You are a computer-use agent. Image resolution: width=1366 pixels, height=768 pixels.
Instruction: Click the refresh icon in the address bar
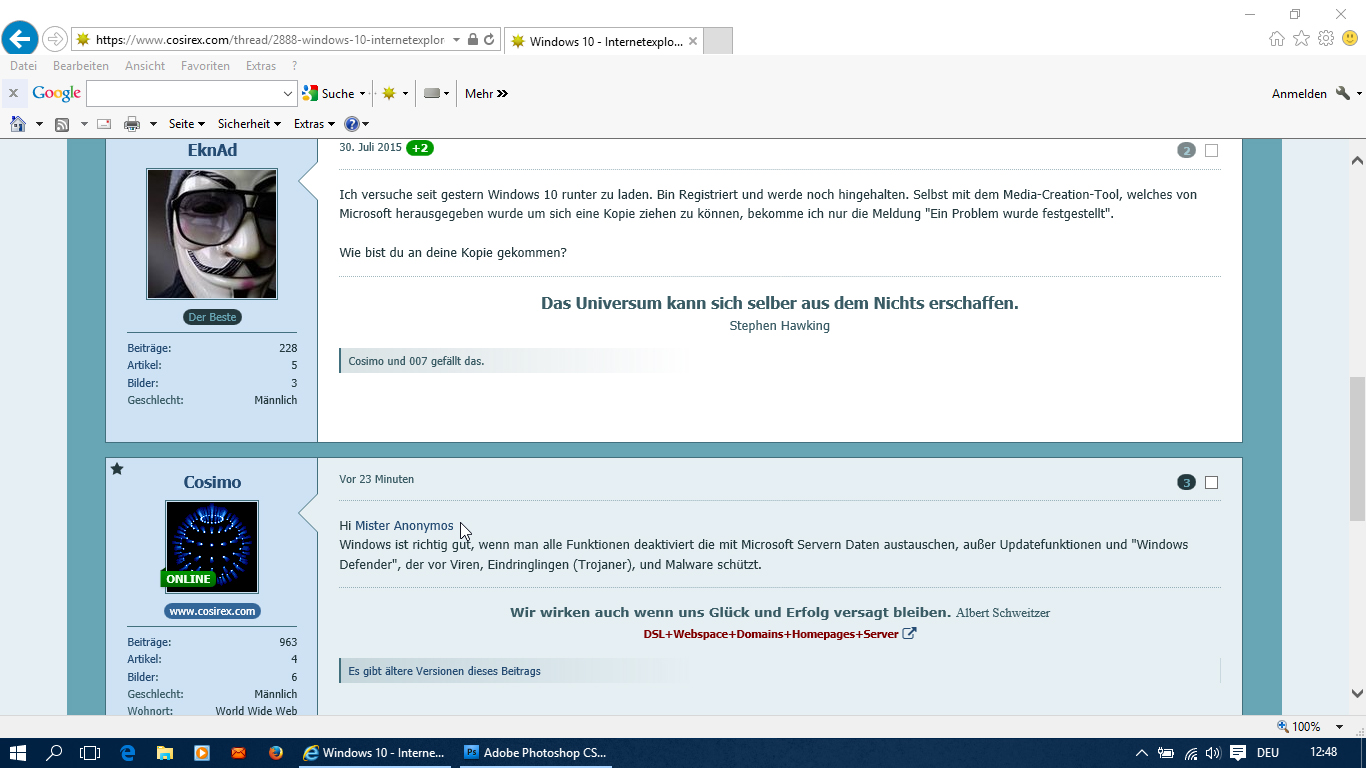[489, 40]
